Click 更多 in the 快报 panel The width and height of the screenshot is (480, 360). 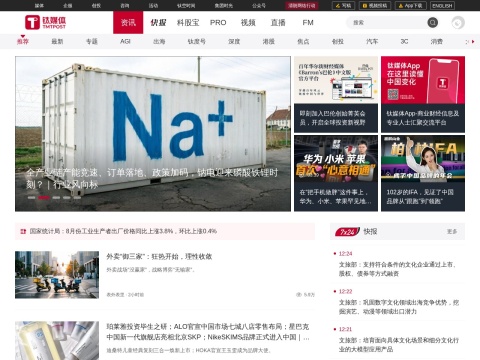pyautogui.click(x=452, y=232)
